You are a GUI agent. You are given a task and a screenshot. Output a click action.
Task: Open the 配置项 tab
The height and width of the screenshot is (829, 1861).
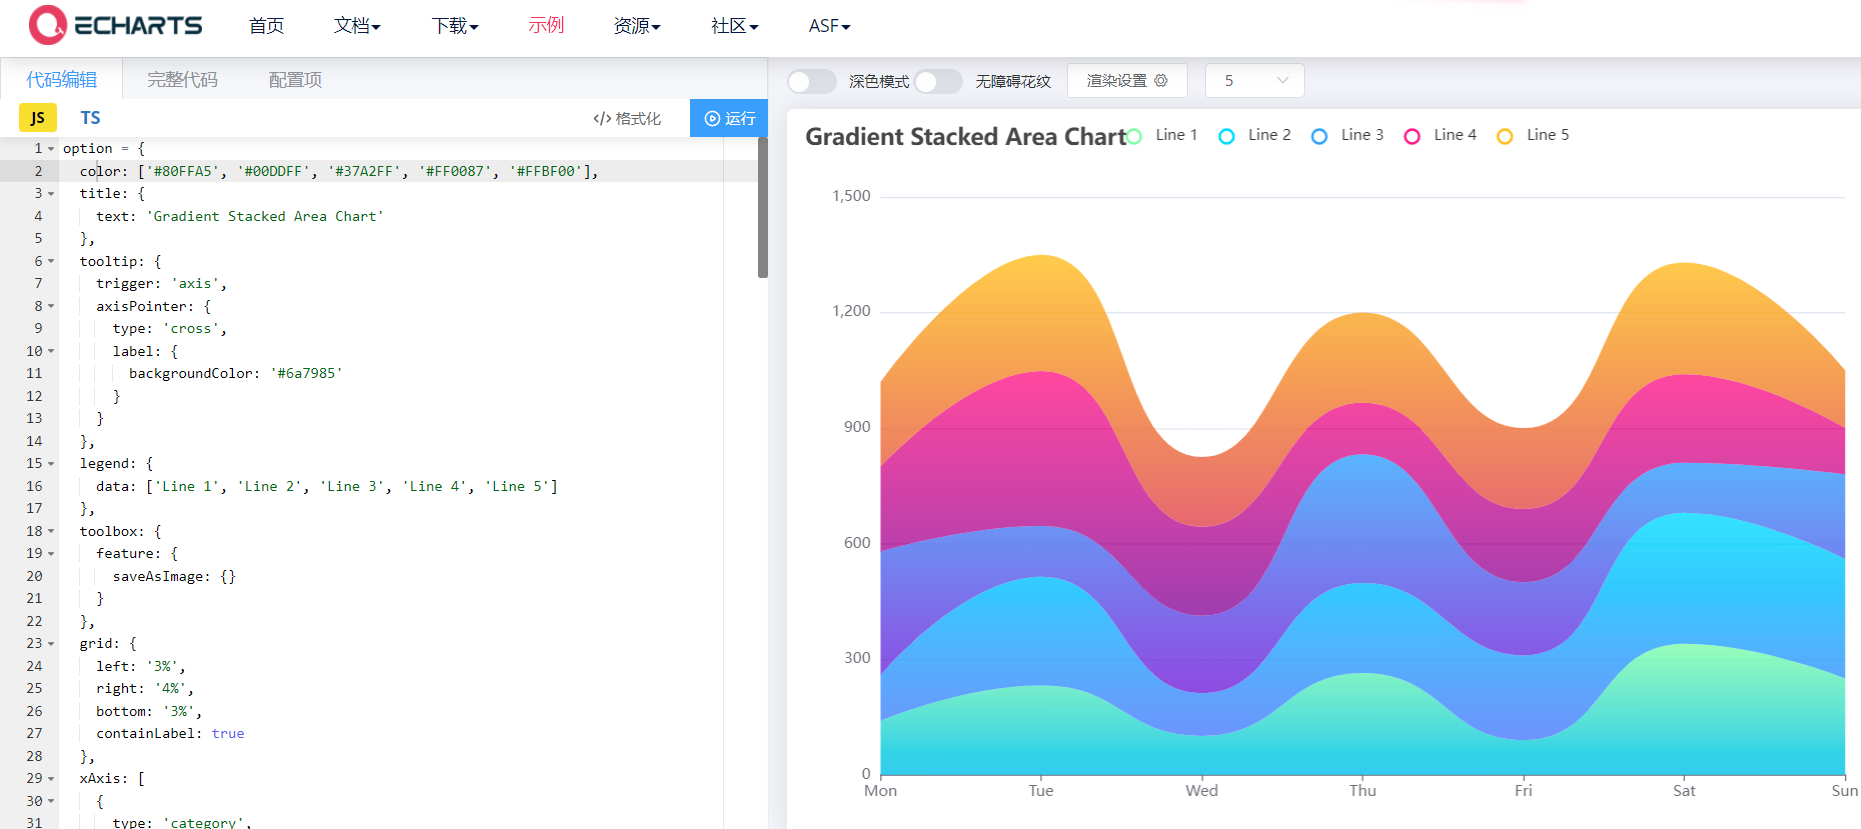[295, 79]
